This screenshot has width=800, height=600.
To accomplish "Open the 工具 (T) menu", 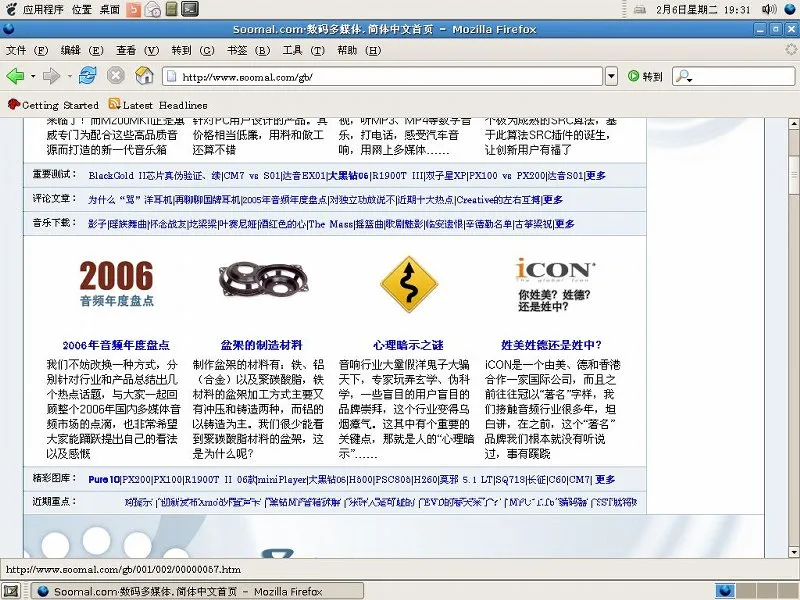I will [304, 50].
